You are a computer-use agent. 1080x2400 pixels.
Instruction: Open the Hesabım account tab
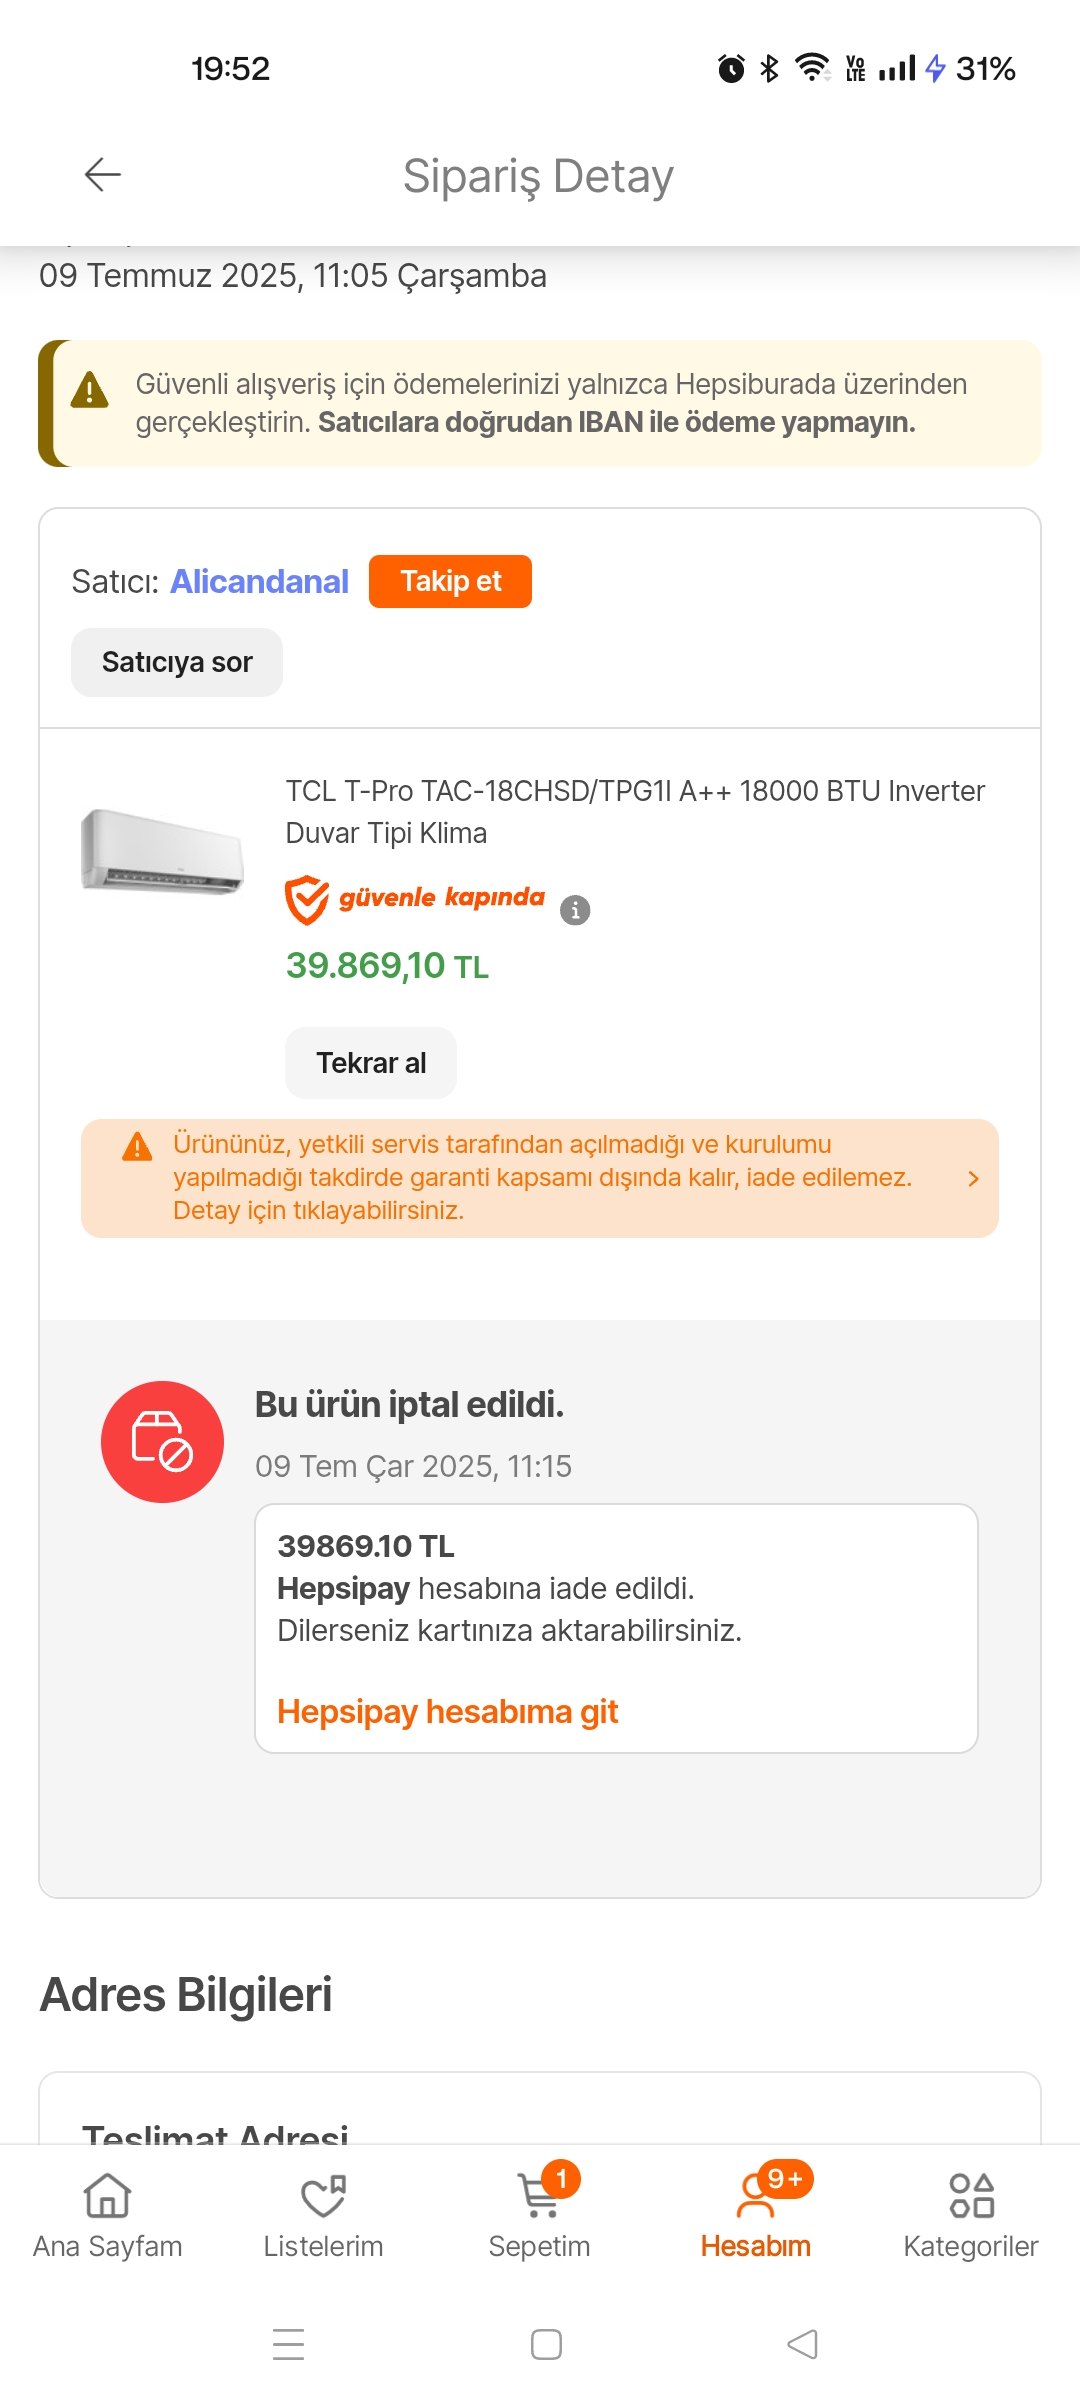(756, 2216)
